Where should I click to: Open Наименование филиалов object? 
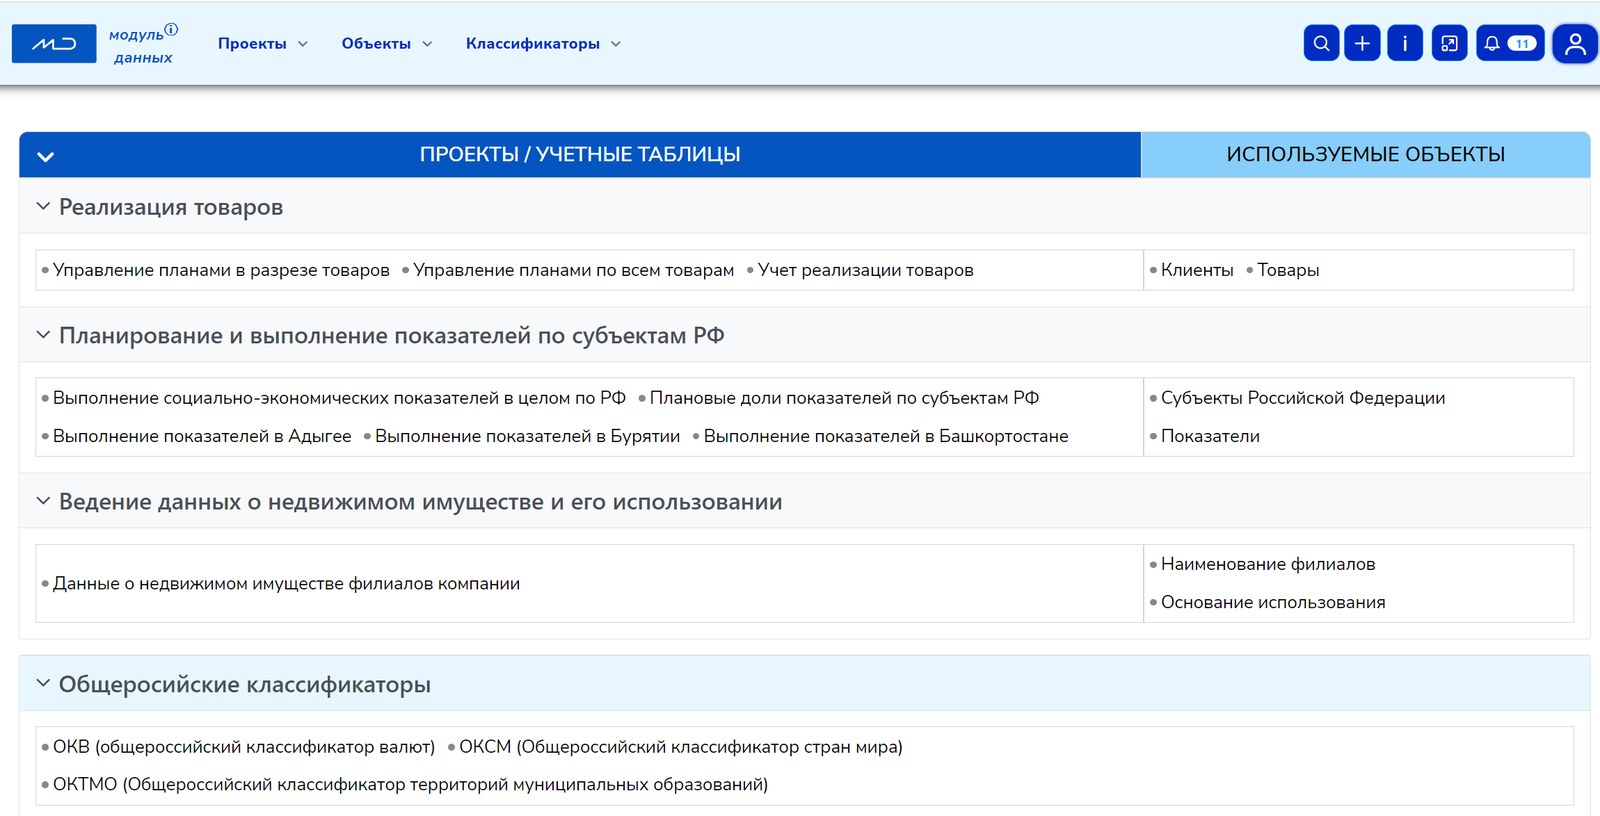(1268, 564)
